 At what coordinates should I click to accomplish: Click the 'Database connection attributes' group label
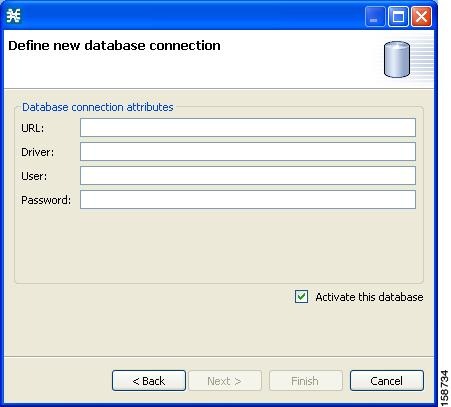[x=98, y=107]
